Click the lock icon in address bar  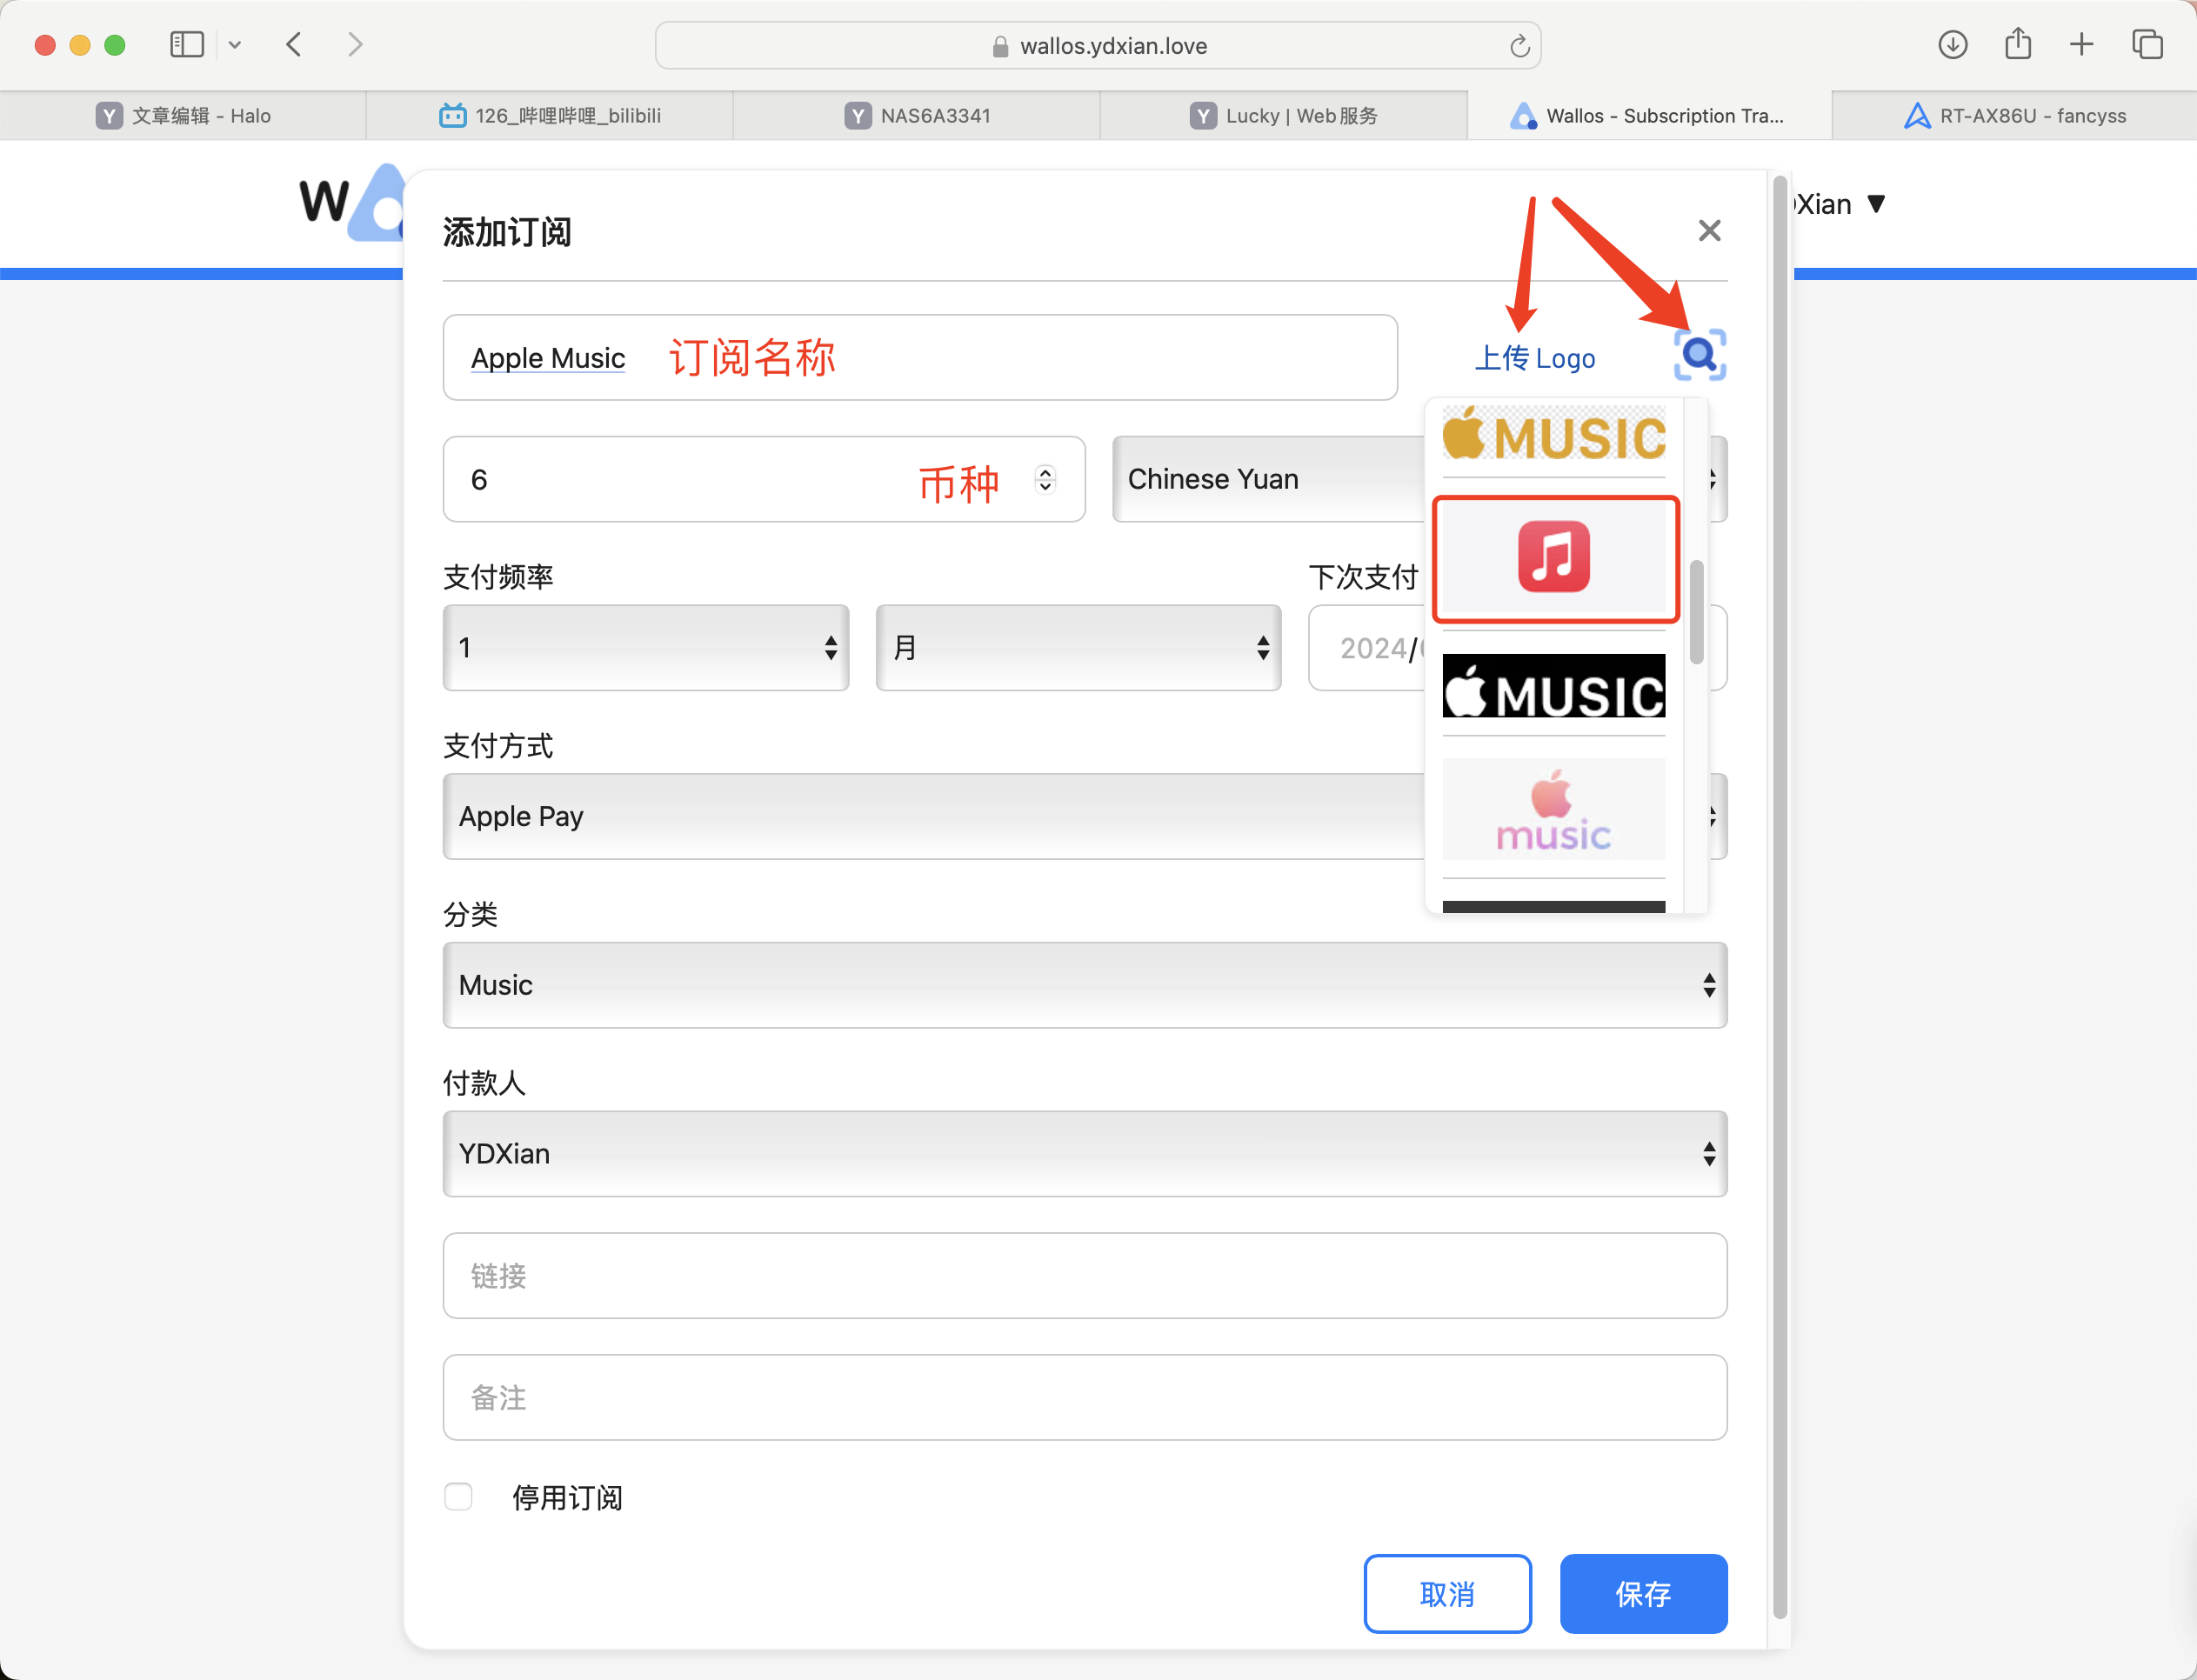tap(1000, 46)
